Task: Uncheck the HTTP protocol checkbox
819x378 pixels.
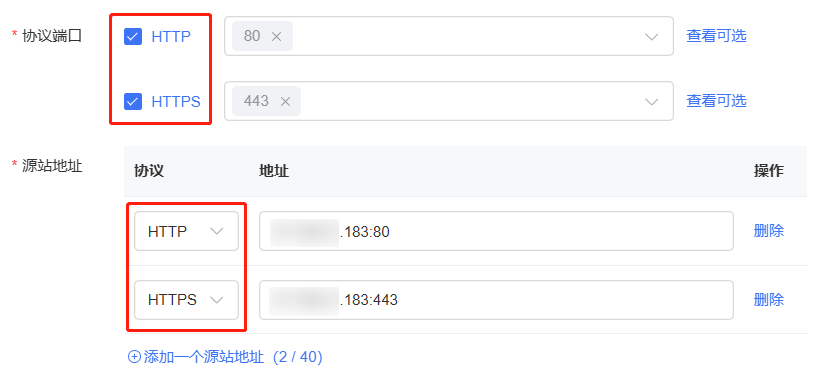Action: point(133,37)
